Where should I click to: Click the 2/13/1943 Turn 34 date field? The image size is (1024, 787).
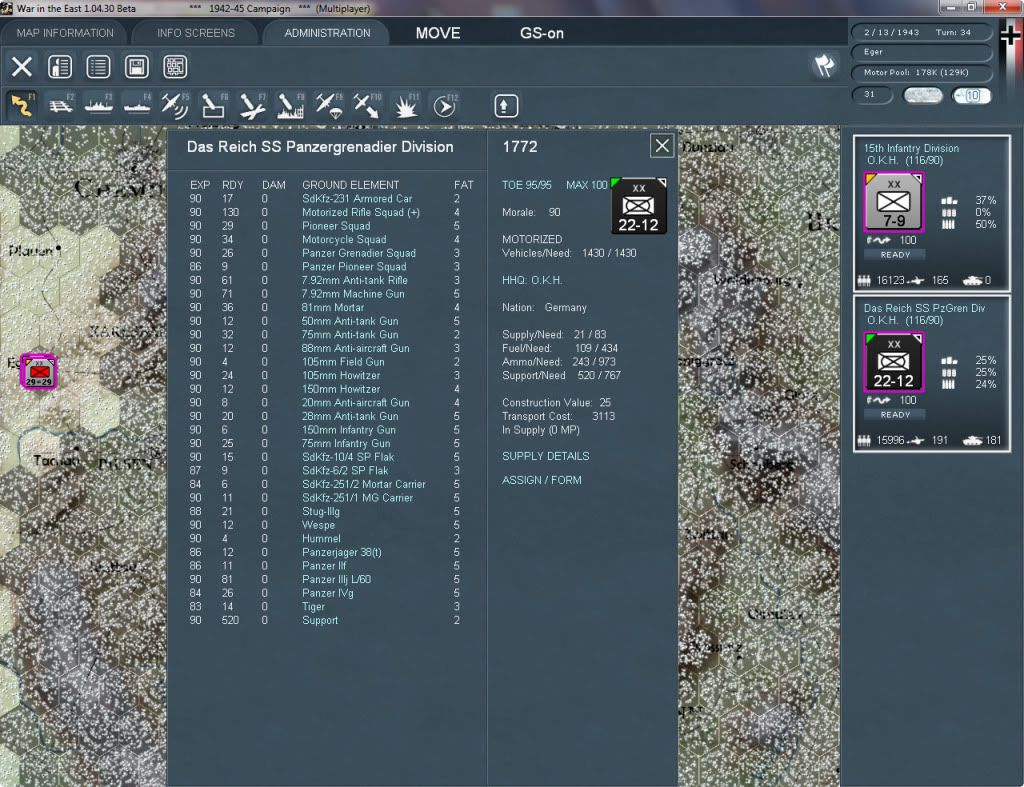(921, 32)
